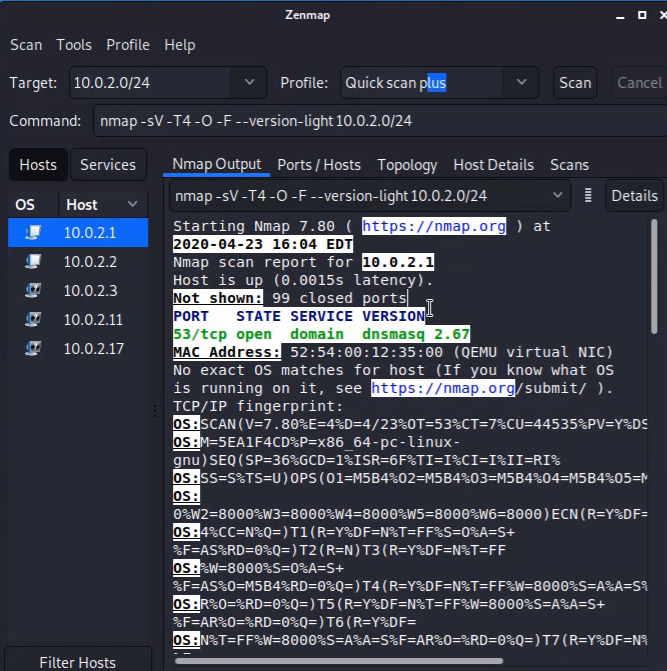Open the Tools menu
The image size is (667, 671).
[x=74, y=45]
